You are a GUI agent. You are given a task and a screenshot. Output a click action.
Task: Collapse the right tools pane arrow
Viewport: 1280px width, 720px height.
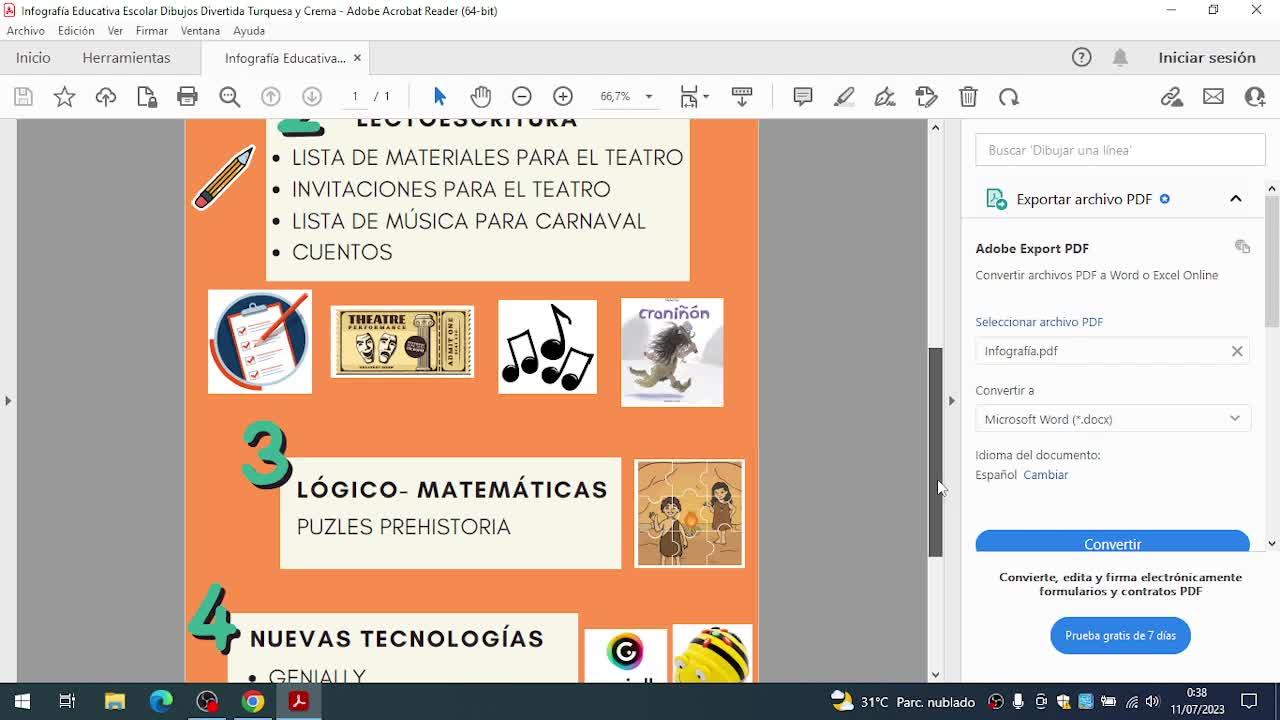[x=951, y=400]
